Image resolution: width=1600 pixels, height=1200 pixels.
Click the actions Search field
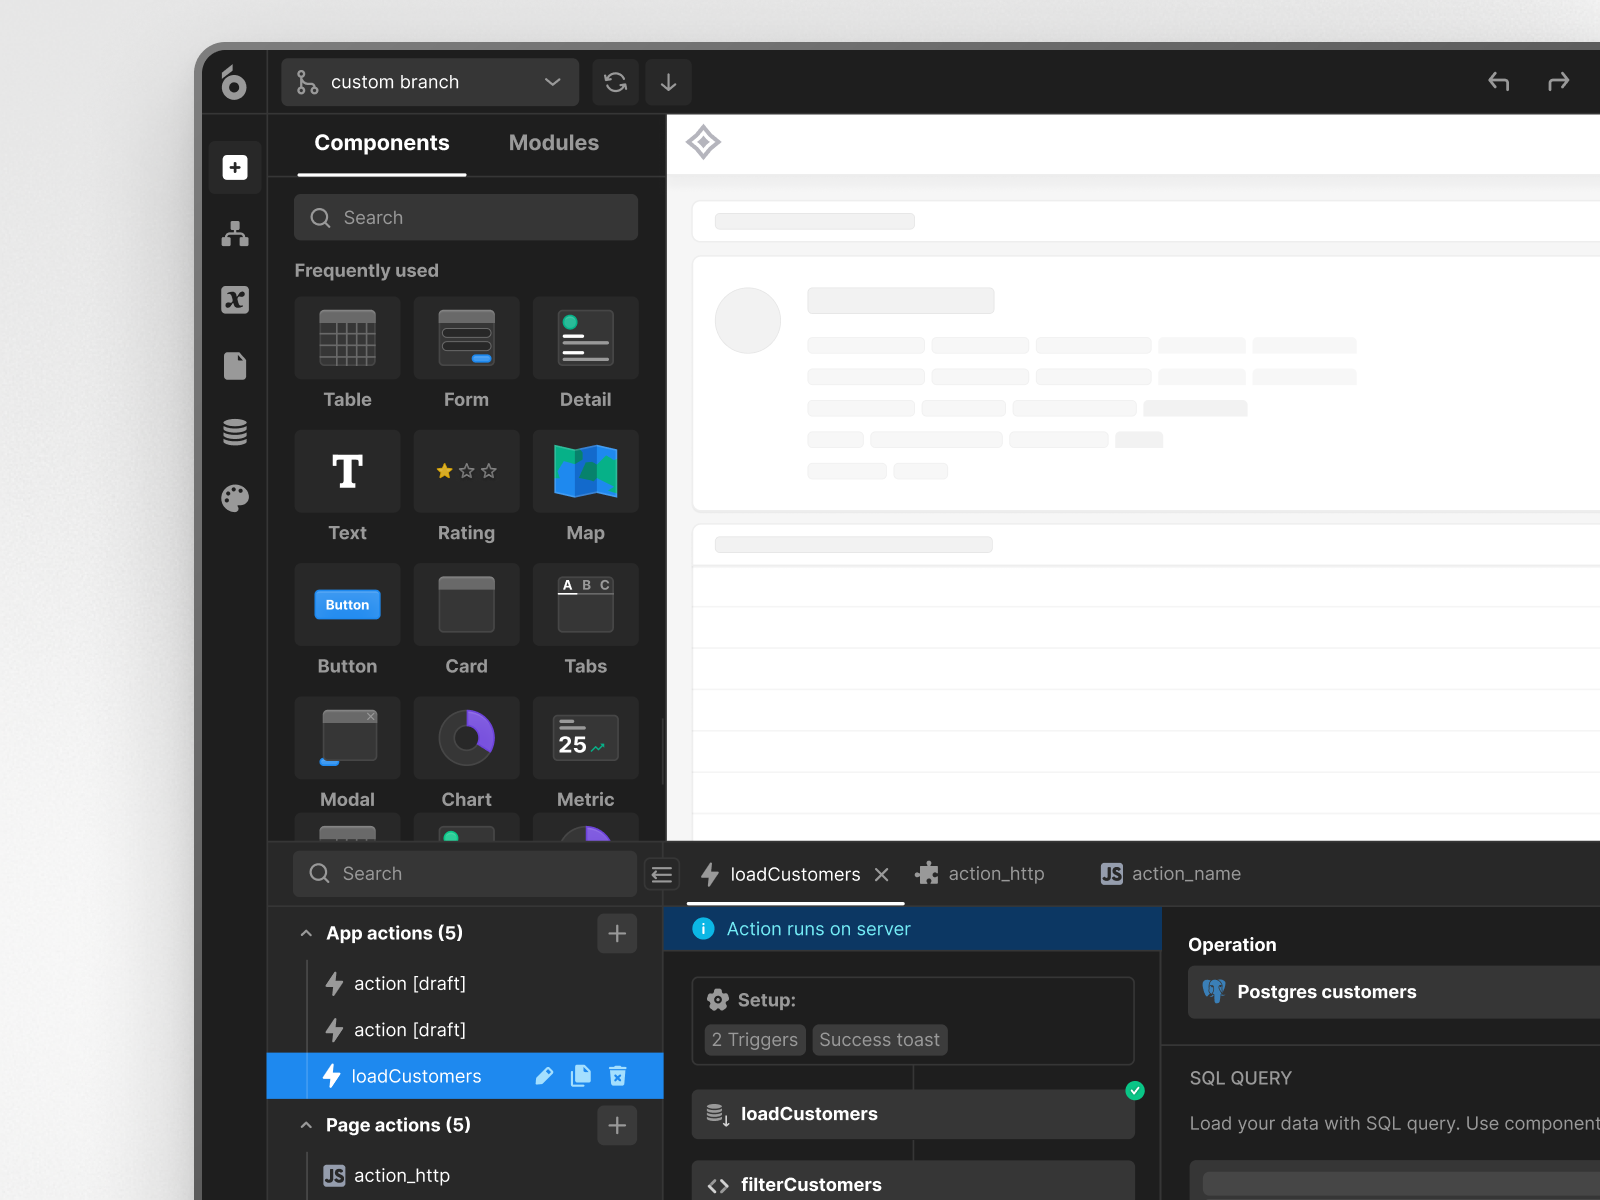click(465, 873)
